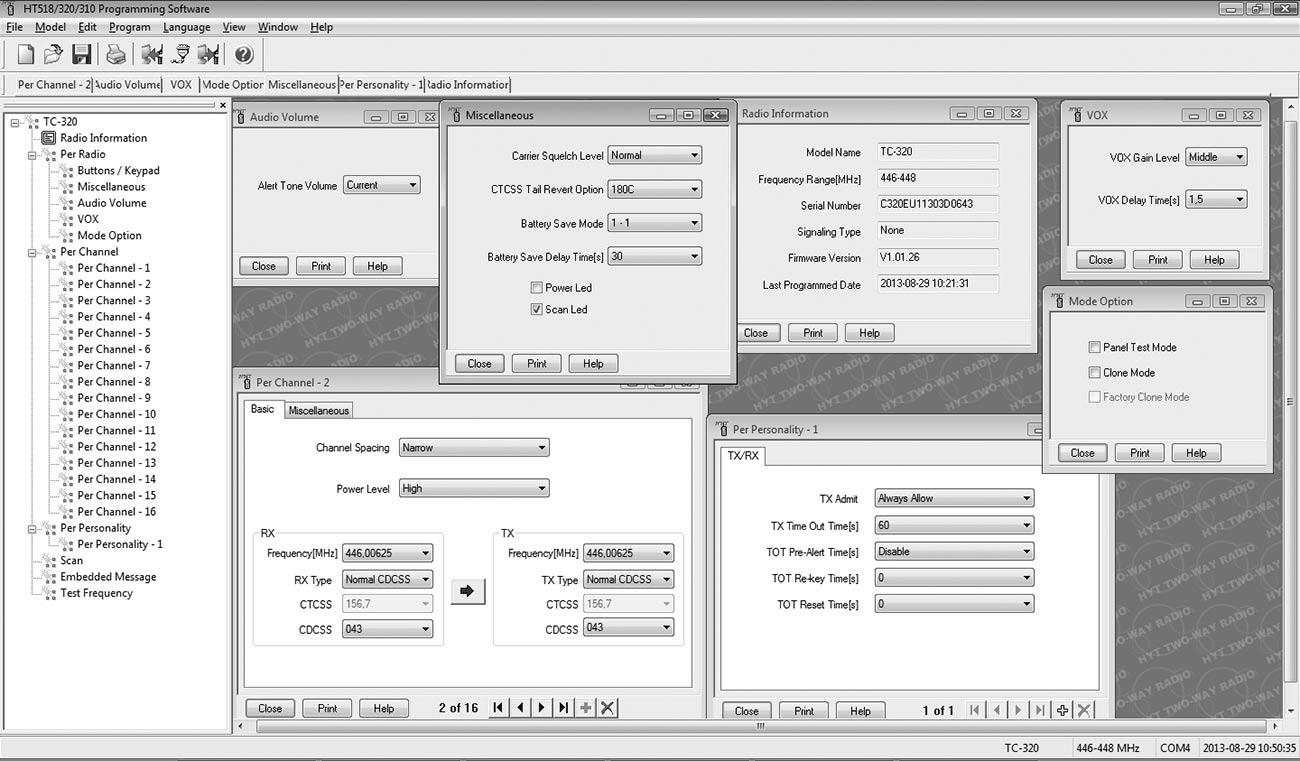
Task: Select Per Channel - 8 in the tree
Action: point(114,382)
